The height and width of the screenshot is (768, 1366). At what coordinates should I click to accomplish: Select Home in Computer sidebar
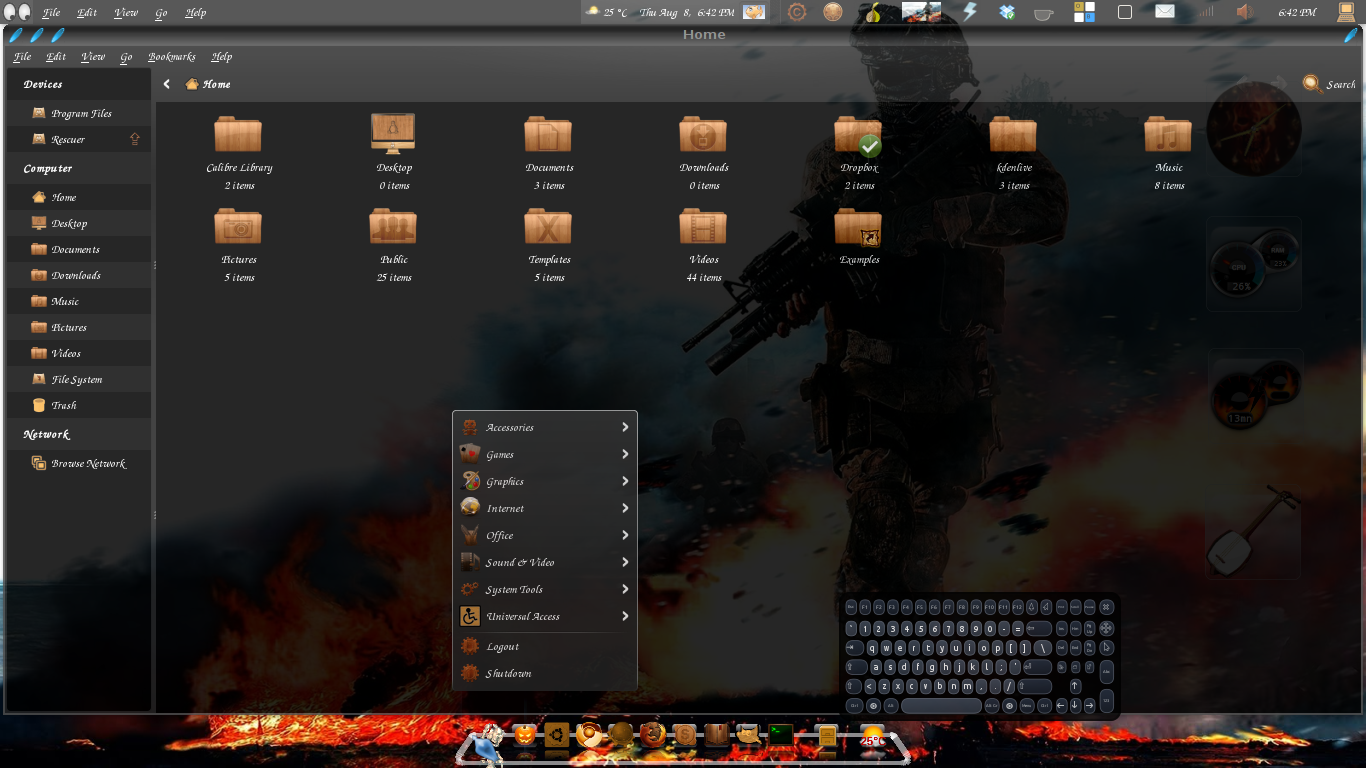click(x=79, y=197)
